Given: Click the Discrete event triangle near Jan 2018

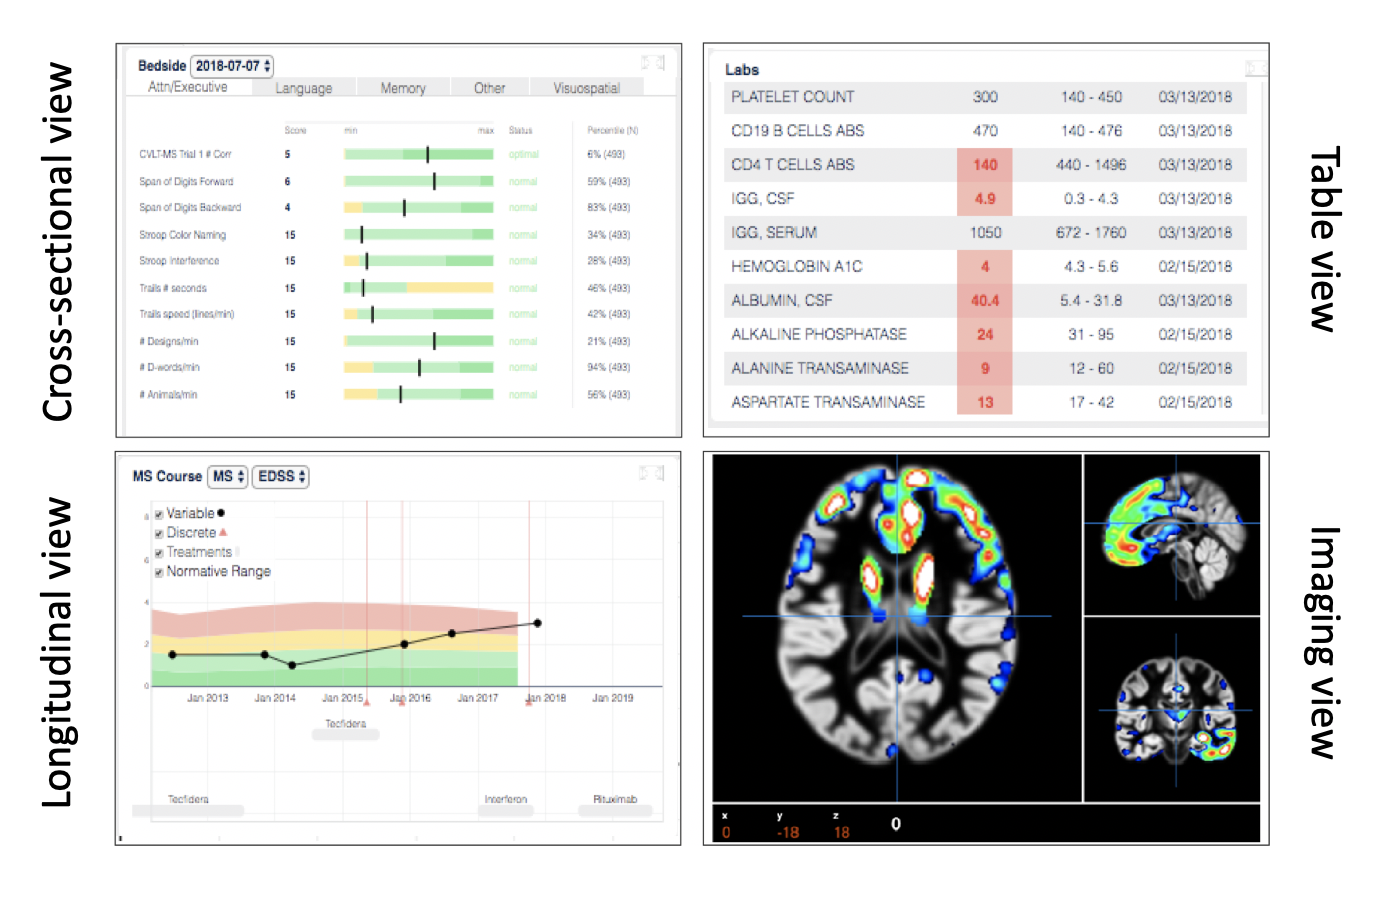Looking at the screenshot, I should click(529, 702).
